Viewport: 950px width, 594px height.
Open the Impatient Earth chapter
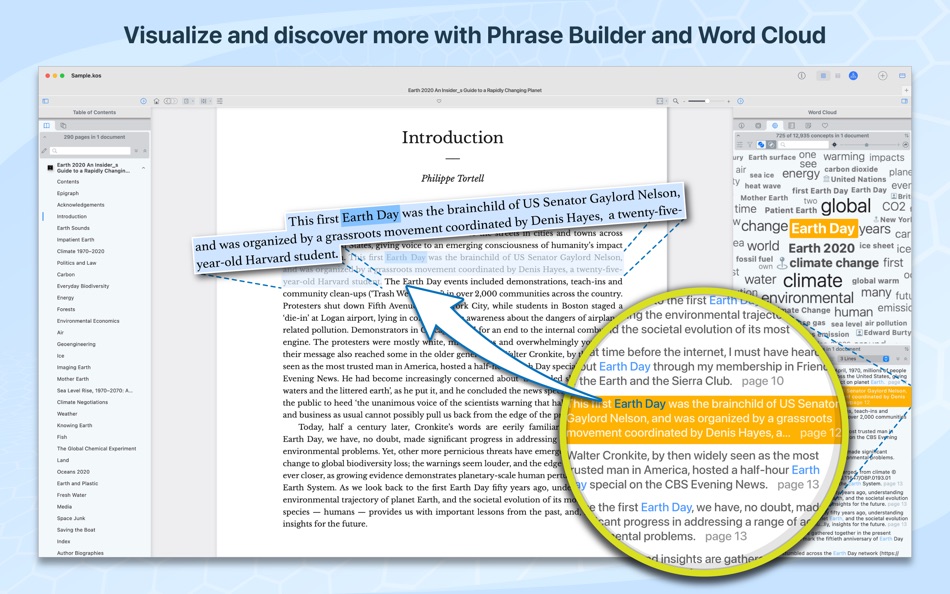(x=75, y=239)
